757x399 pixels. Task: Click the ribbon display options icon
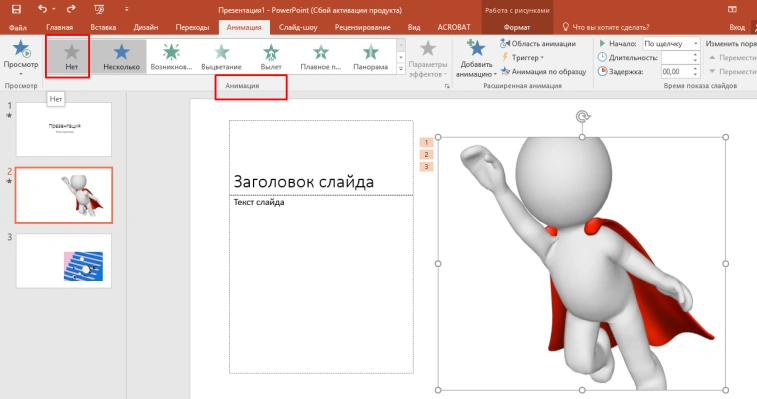(732, 9)
